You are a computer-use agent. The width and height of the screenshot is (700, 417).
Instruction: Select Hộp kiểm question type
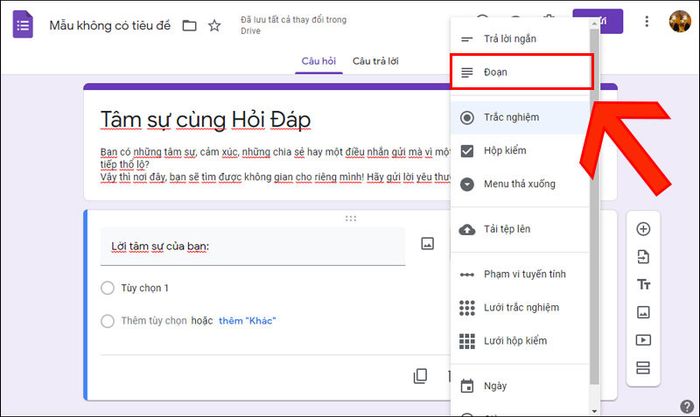pos(520,151)
